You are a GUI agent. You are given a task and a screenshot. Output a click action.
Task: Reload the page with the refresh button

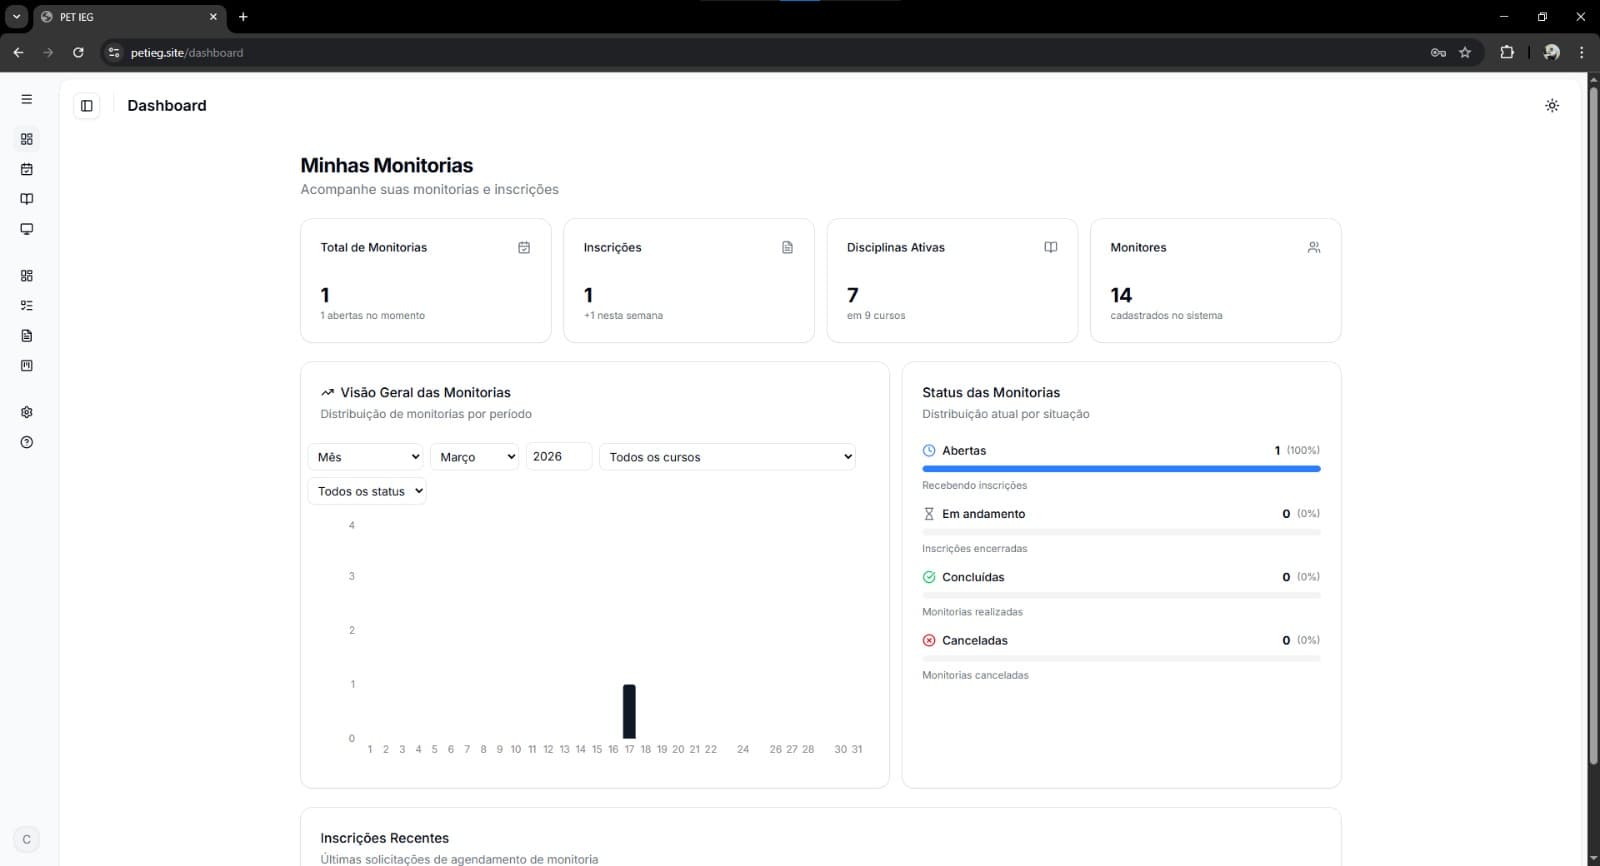tap(78, 53)
